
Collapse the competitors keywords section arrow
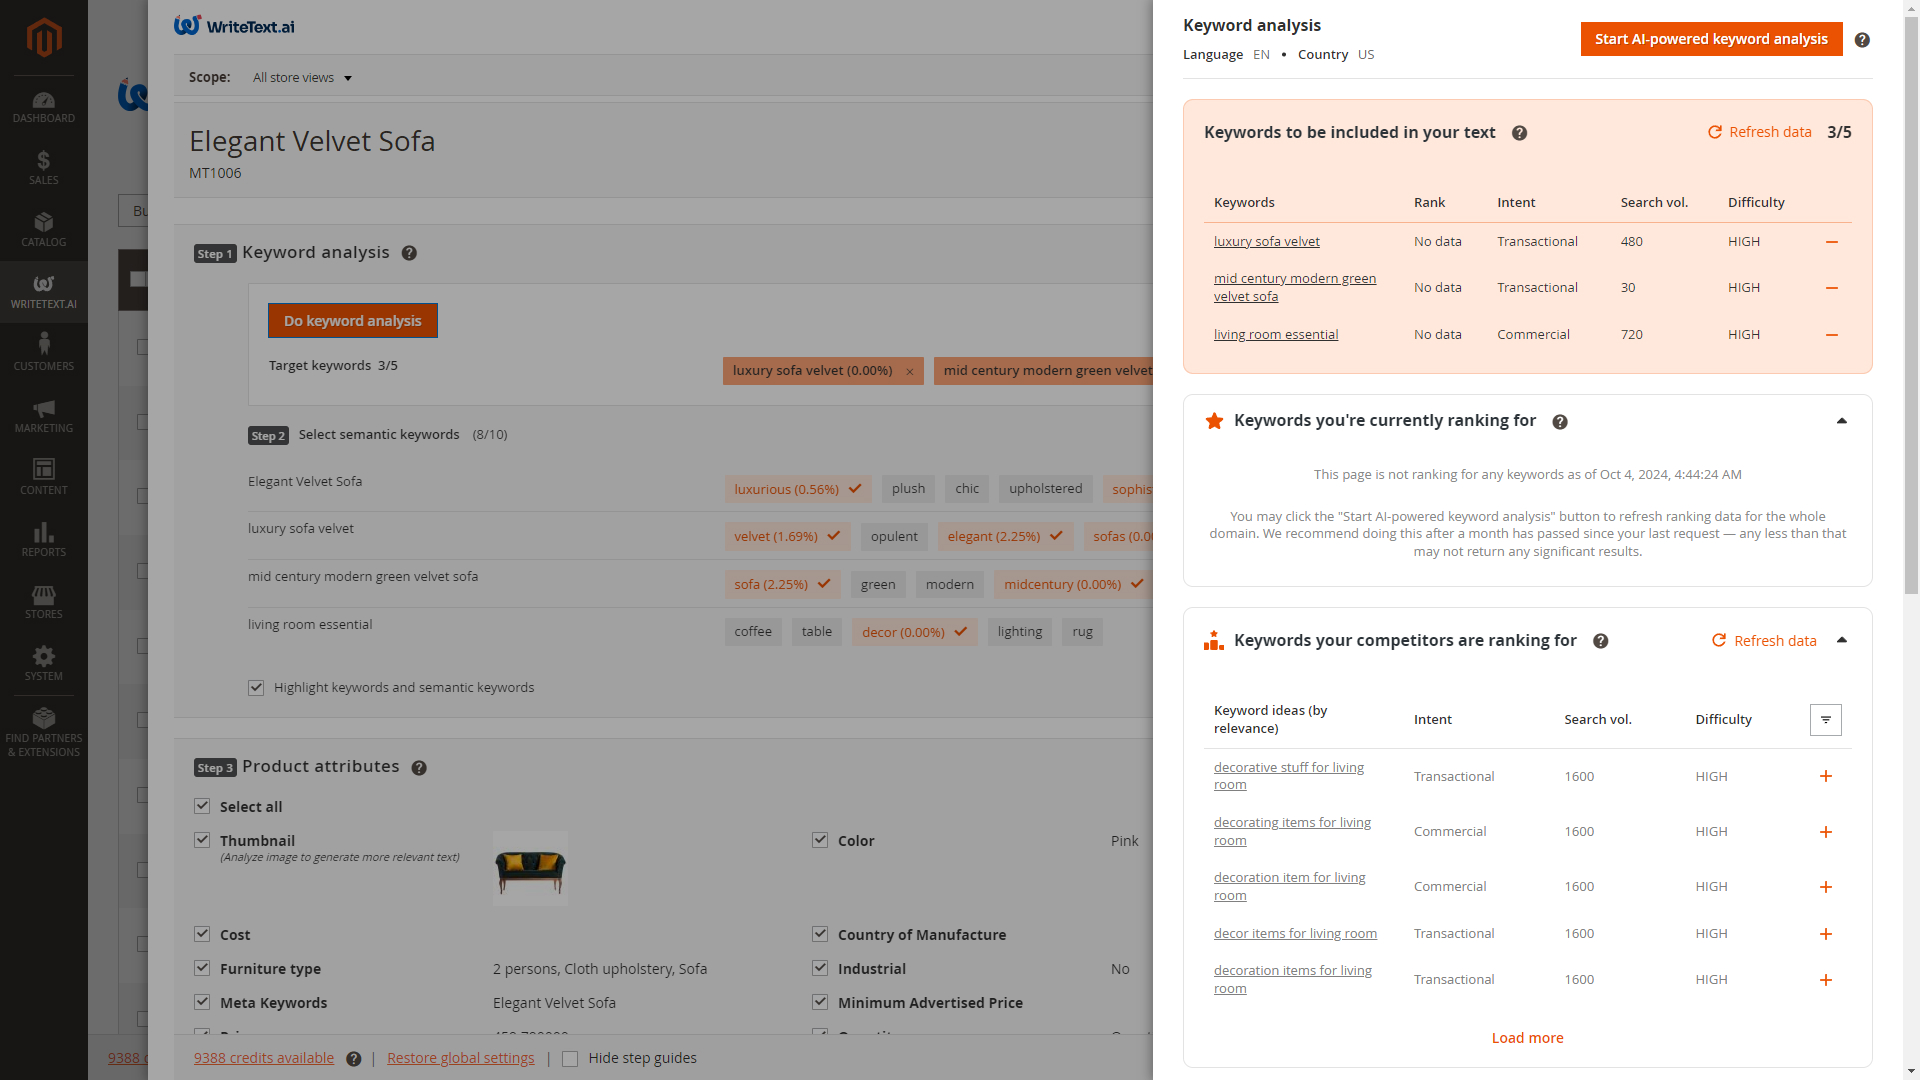click(x=1841, y=641)
